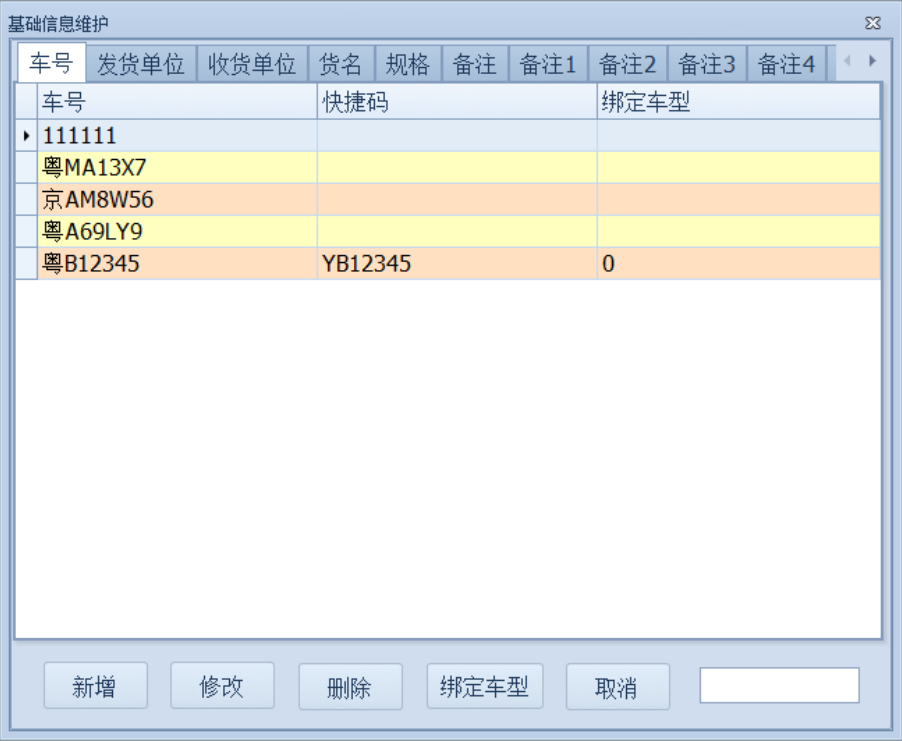The height and width of the screenshot is (741, 902).
Task: Select the 备注1 tab
Action: [548, 64]
